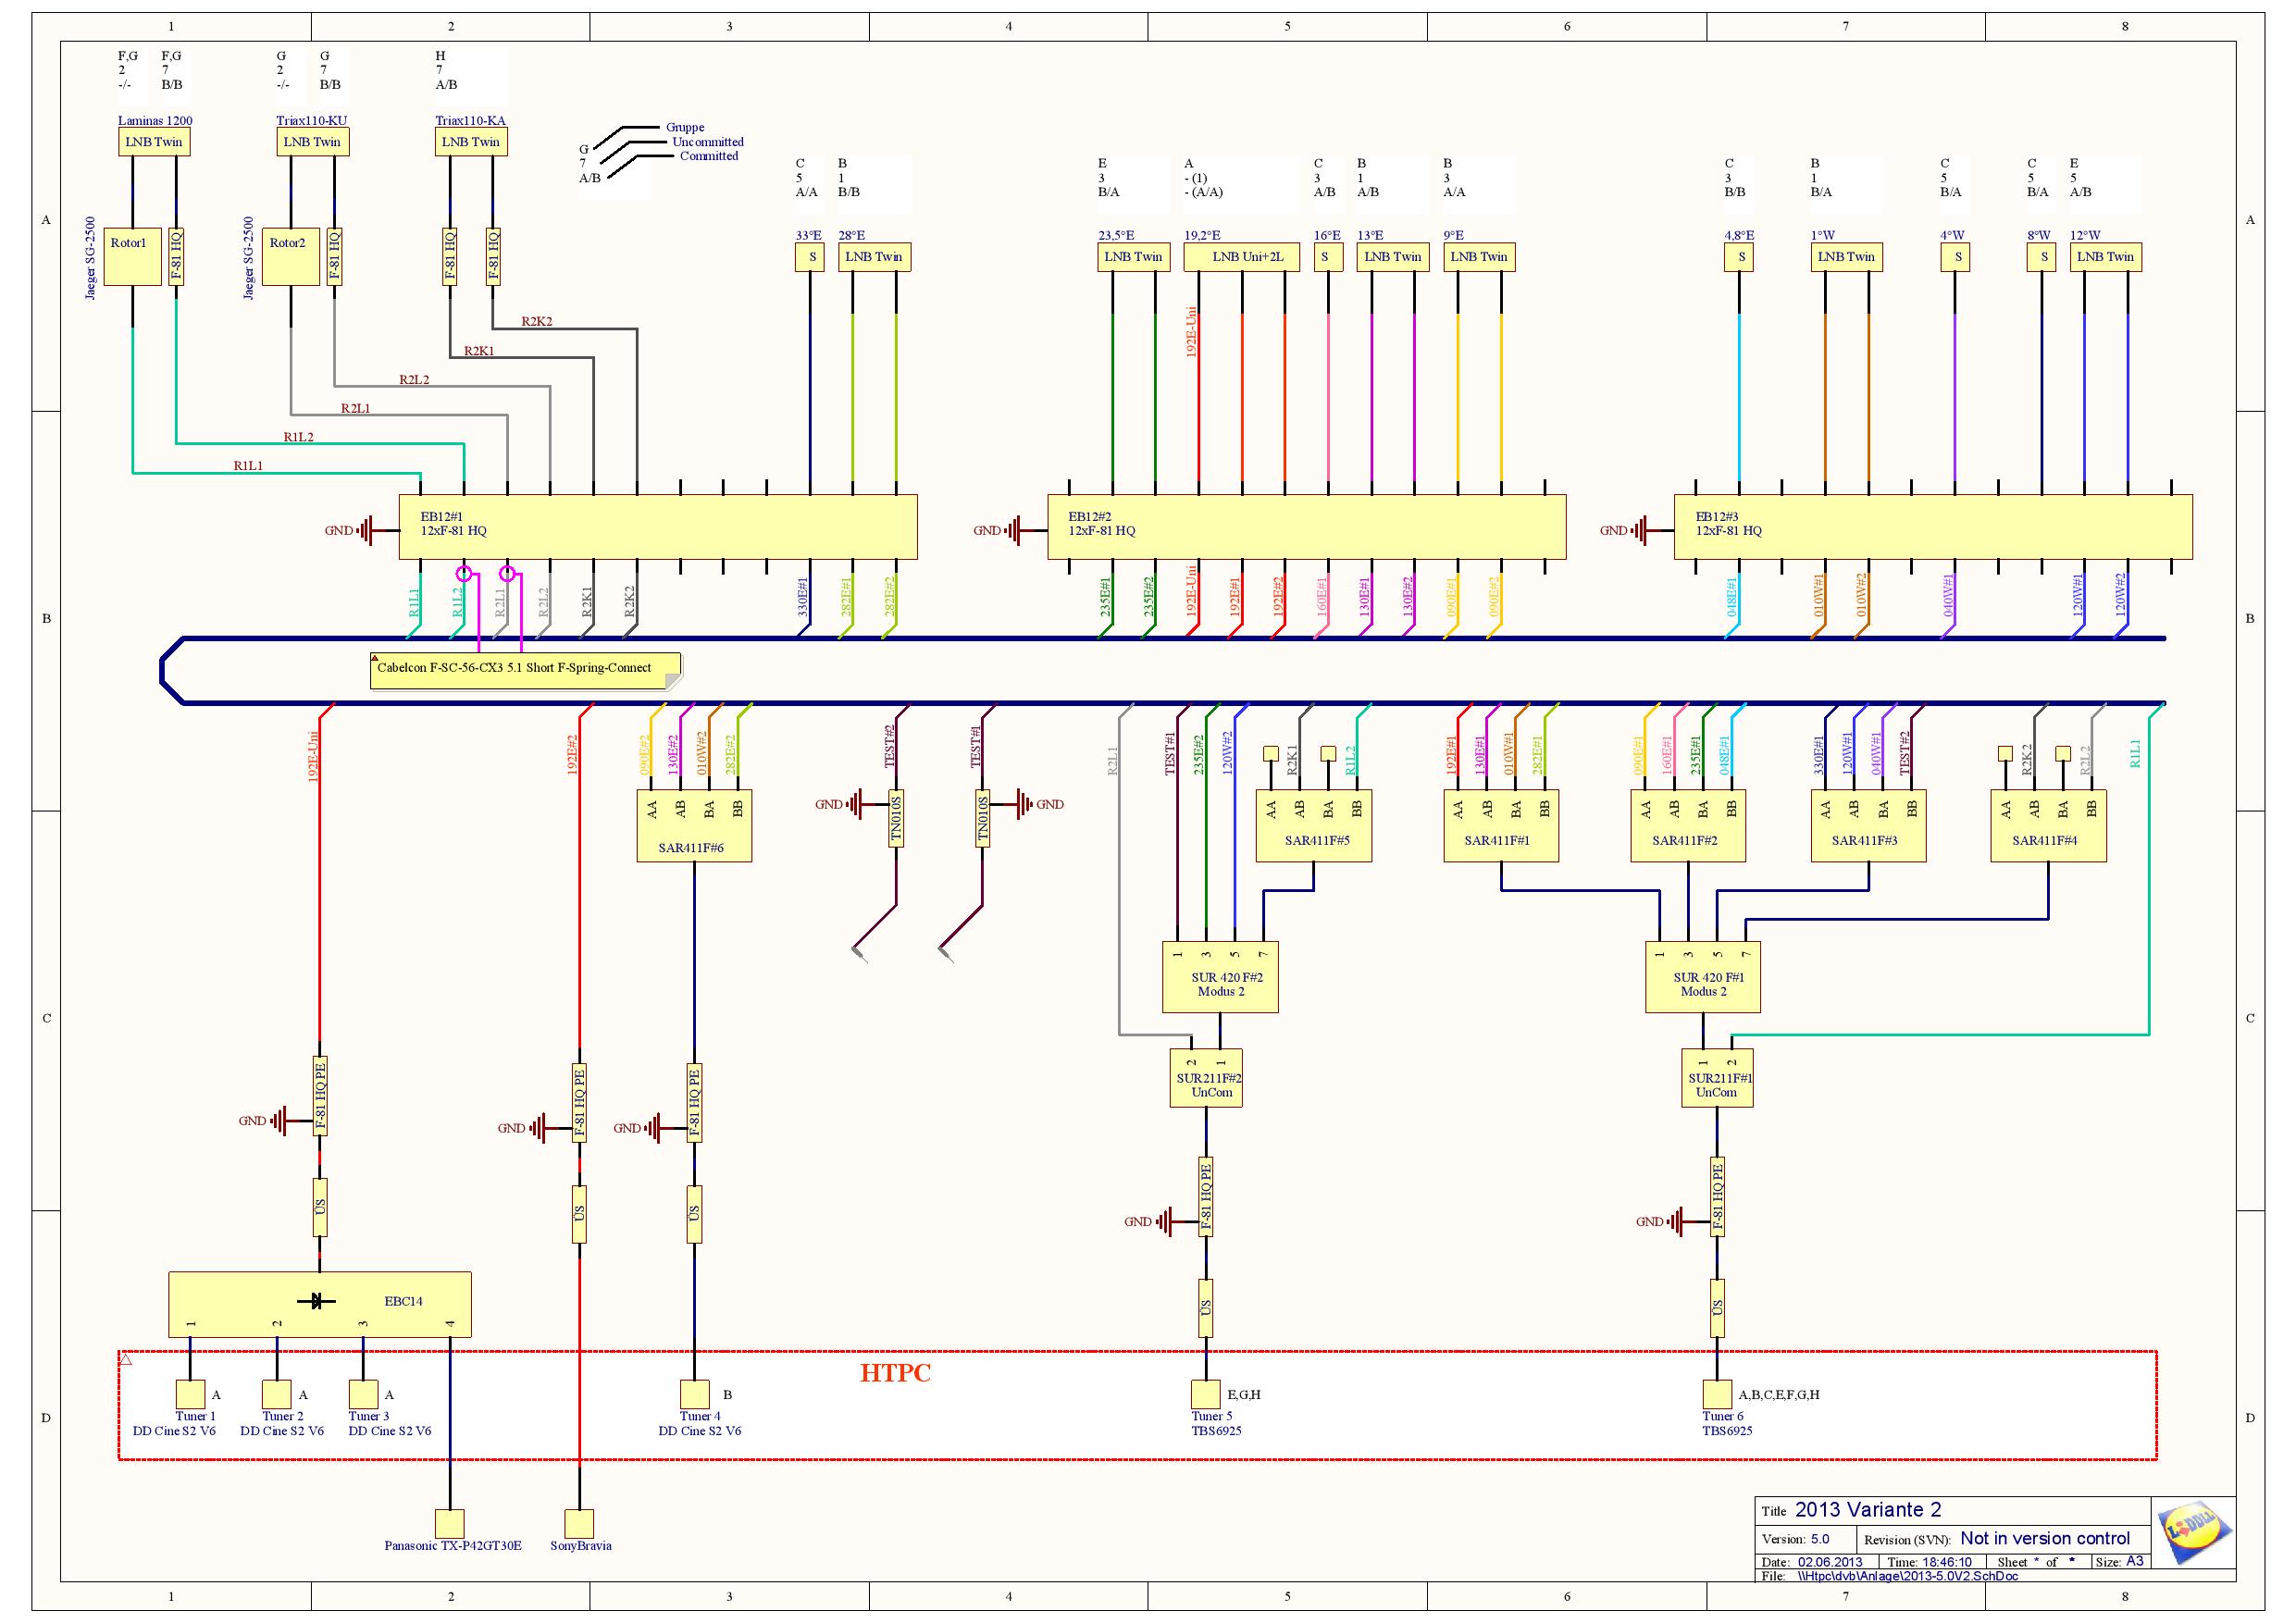Click the 'Committed' legend label
This screenshot has width=2296, height=1623.
pos(709,156)
